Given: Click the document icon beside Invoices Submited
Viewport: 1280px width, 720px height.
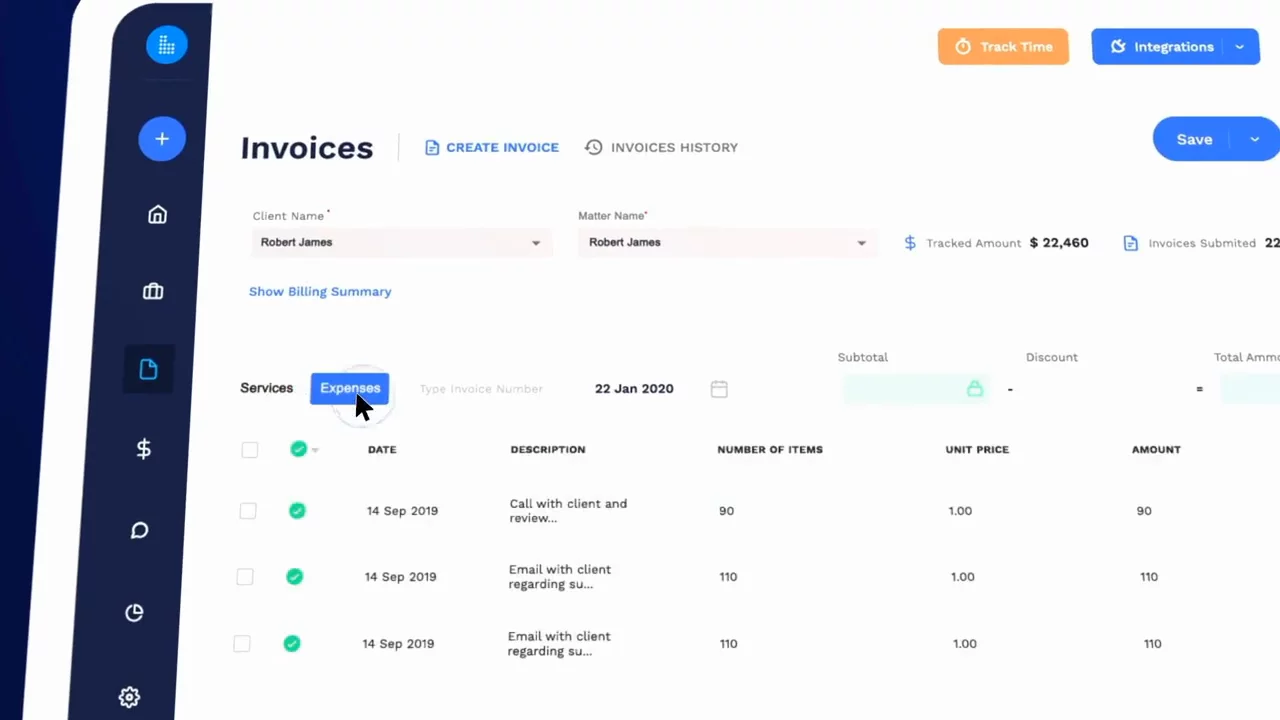Looking at the screenshot, I should coord(1131,243).
